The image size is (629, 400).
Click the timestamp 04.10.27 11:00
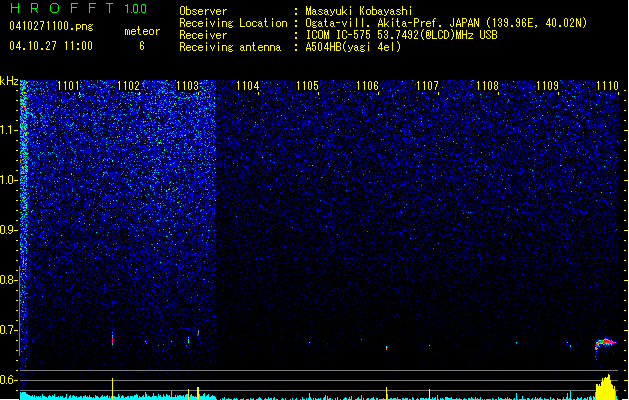(51, 46)
